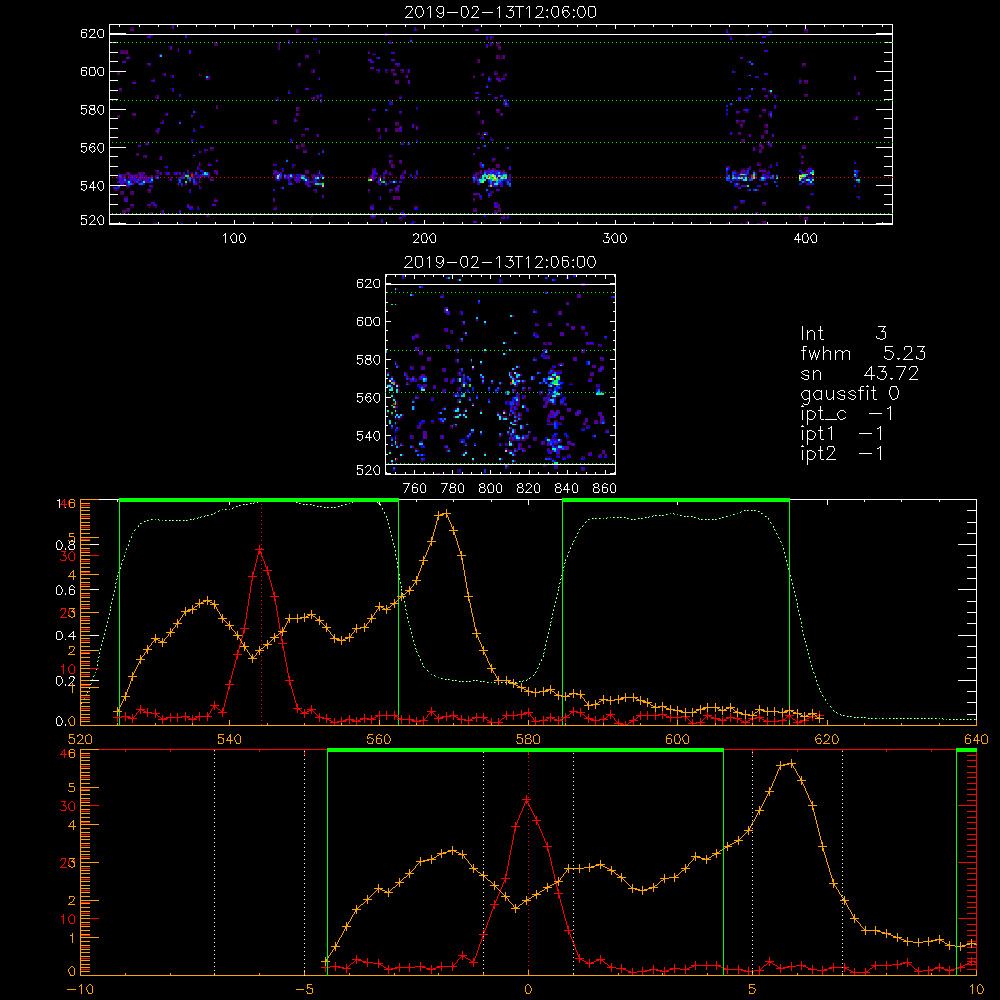Click y-axis label 0.4 on spectrum plot
Screen dimensions: 1000x1000
tap(65, 636)
